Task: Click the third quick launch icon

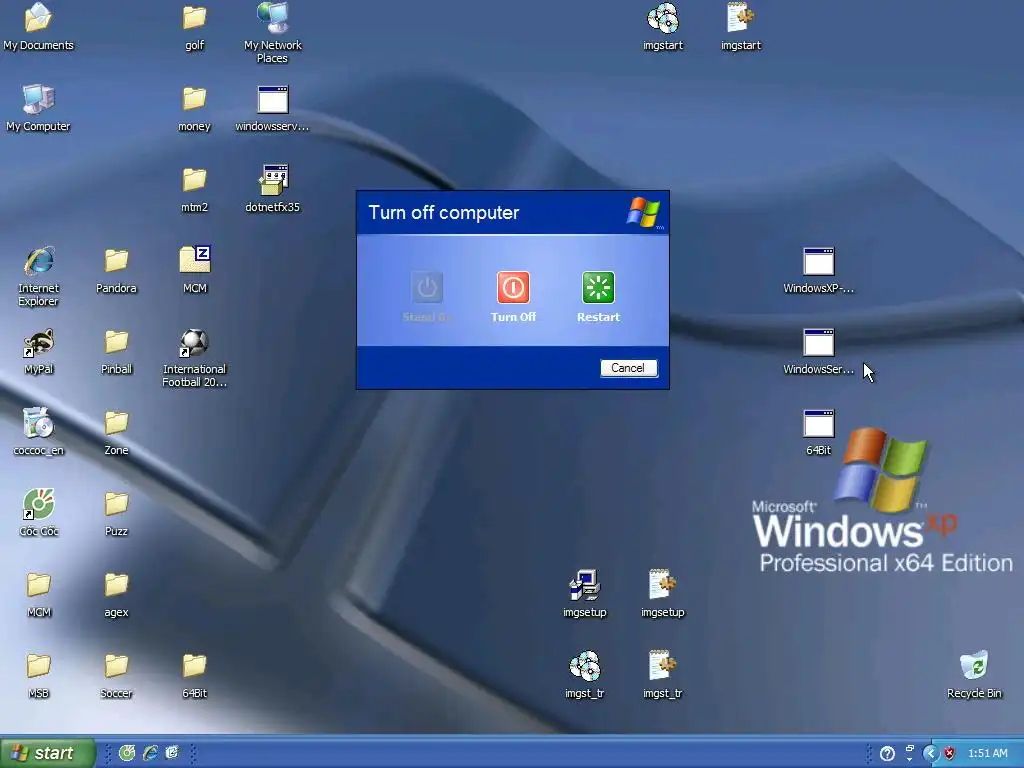Action: click(172, 753)
